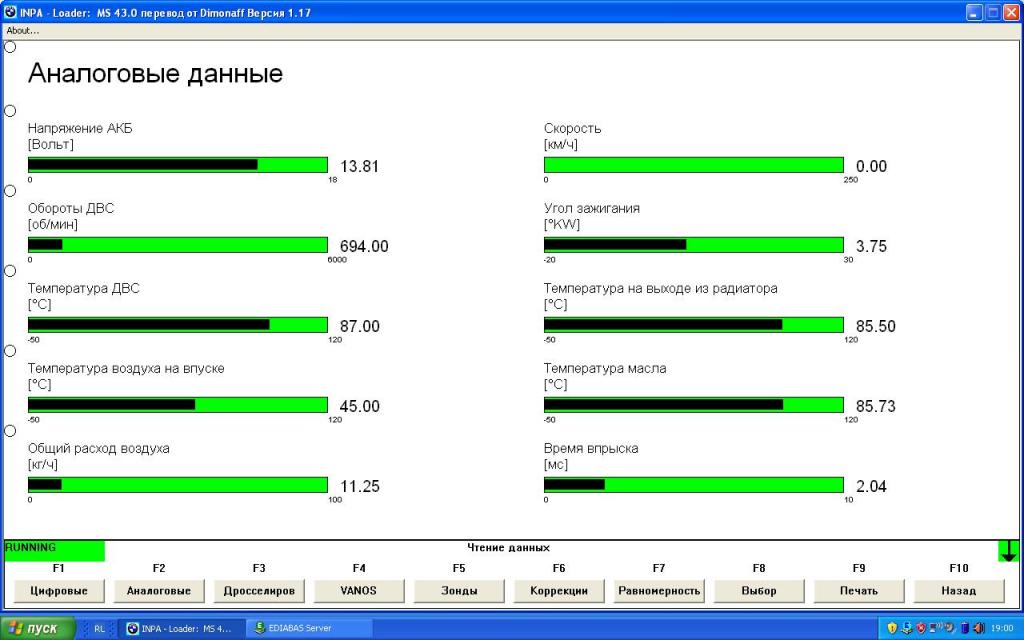Click the Цифровые F1 button

coord(59,591)
